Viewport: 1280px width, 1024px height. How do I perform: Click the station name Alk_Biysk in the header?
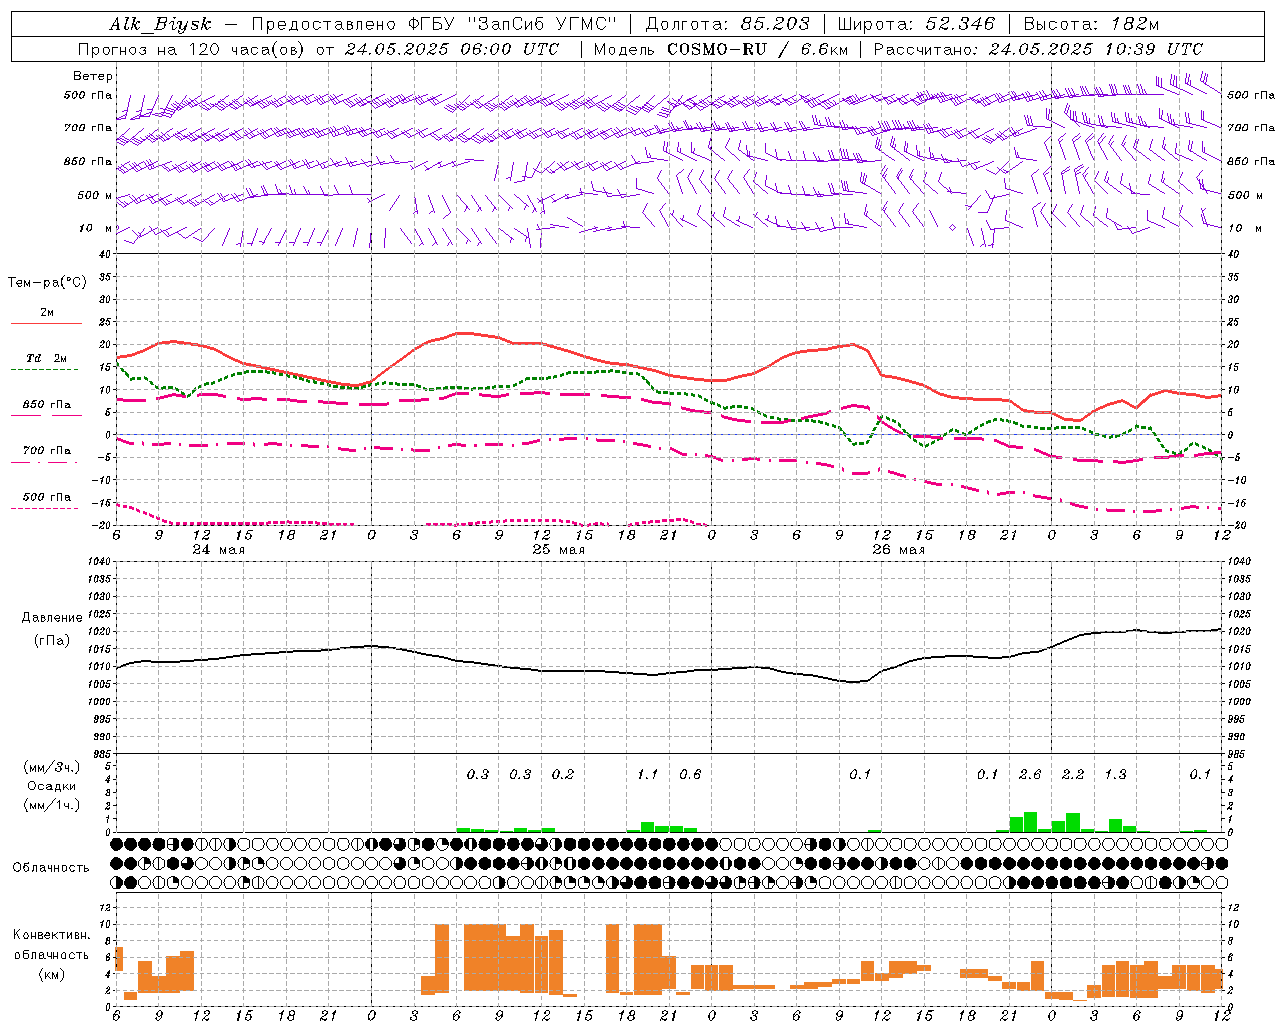point(160,24)
